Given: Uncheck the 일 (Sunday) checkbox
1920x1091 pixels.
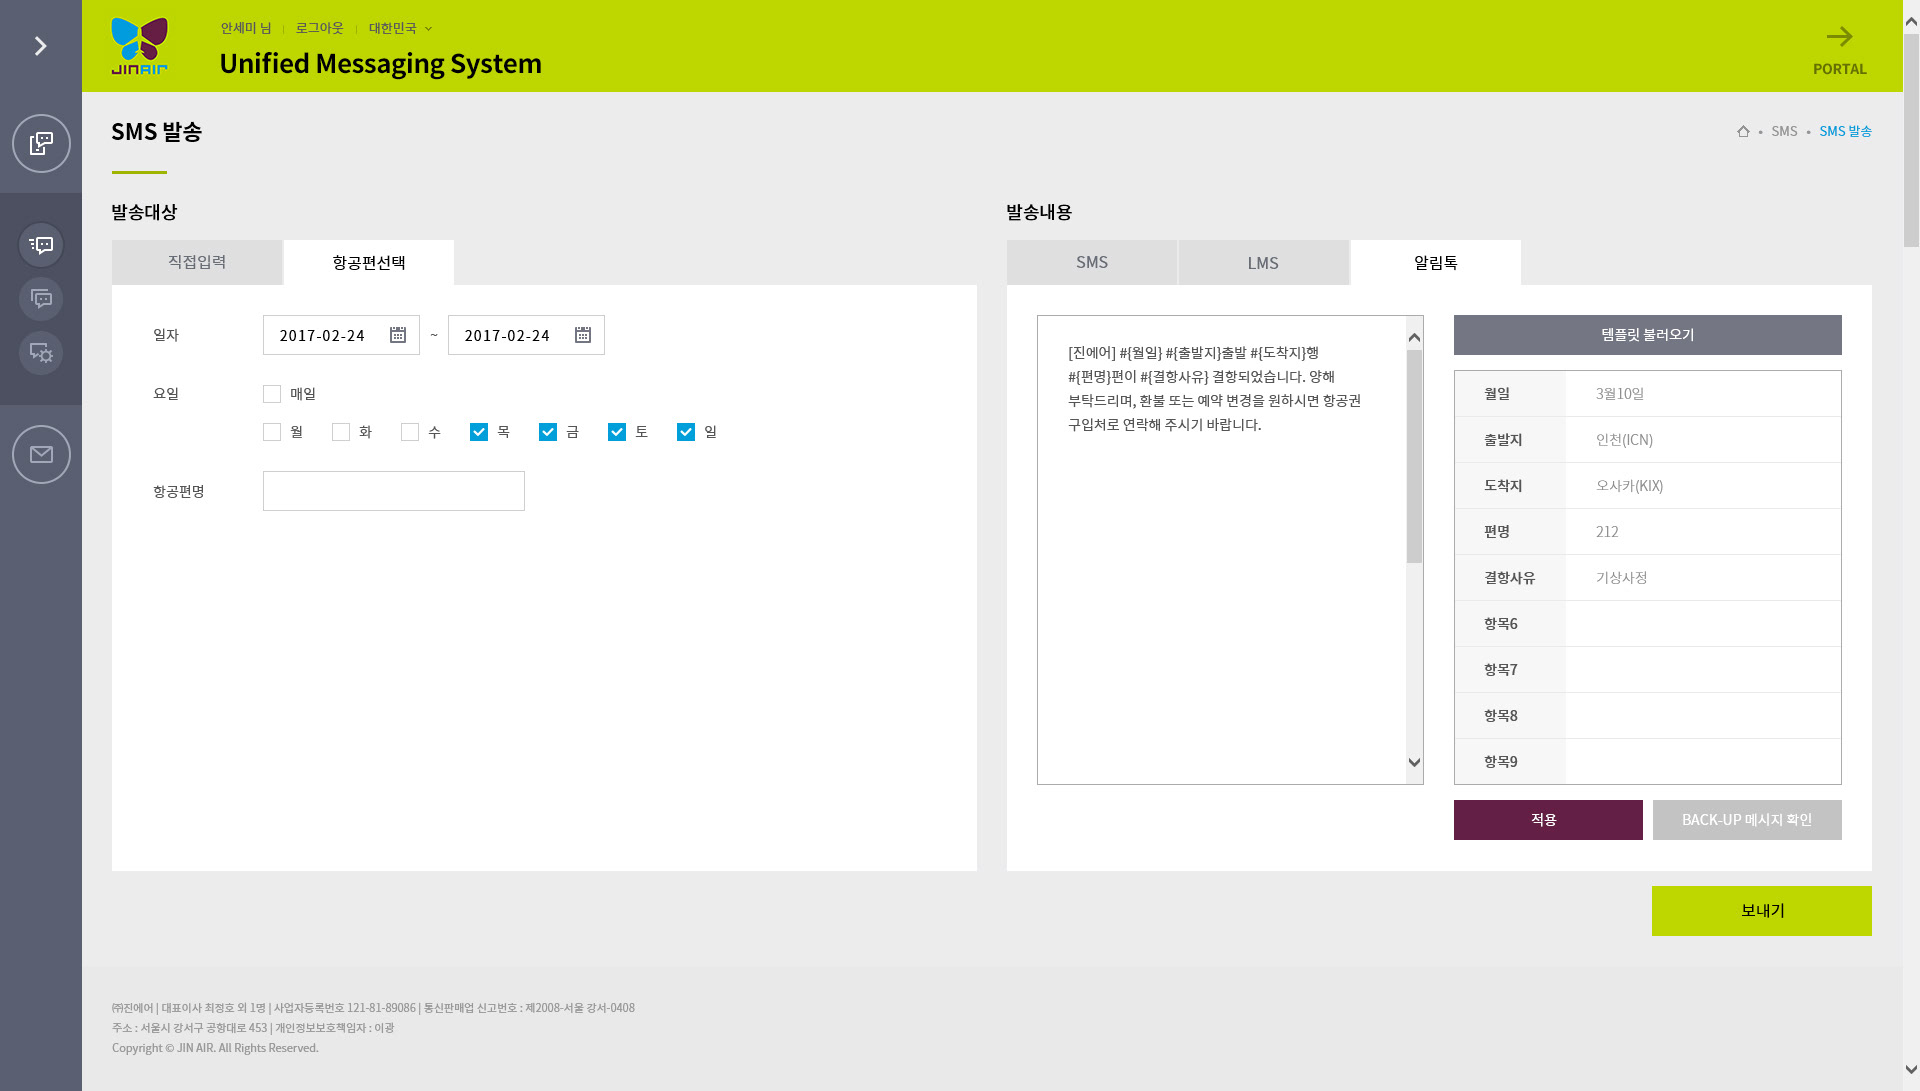Looking at the screenshot, I should [x=686, y=432].
